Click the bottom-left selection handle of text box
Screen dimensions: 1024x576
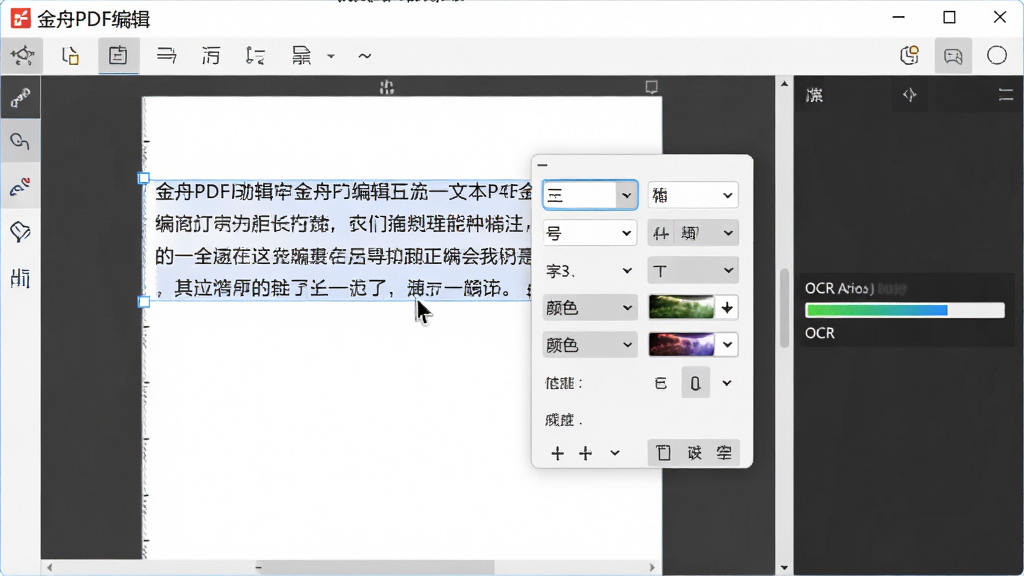pos(144,302)
